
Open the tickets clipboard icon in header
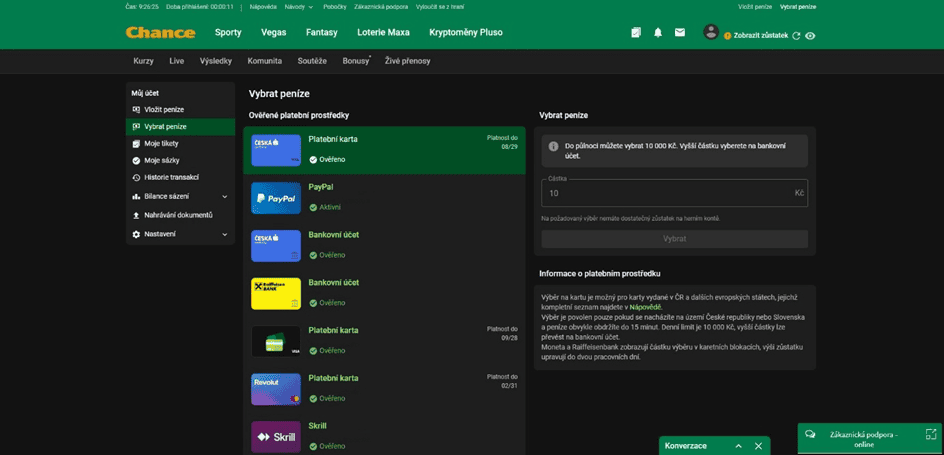[636, 32]
